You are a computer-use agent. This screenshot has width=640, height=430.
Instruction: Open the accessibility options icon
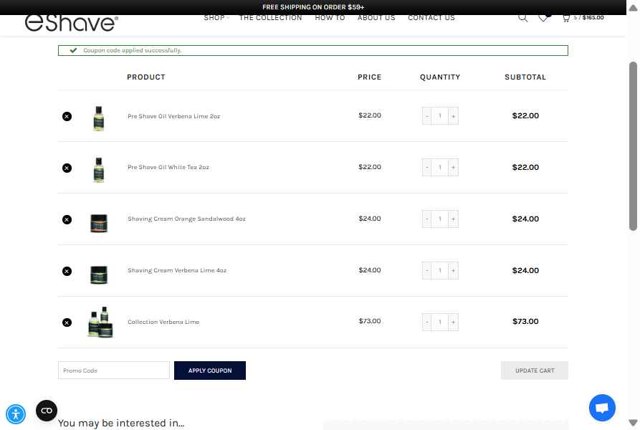point(16,414)
